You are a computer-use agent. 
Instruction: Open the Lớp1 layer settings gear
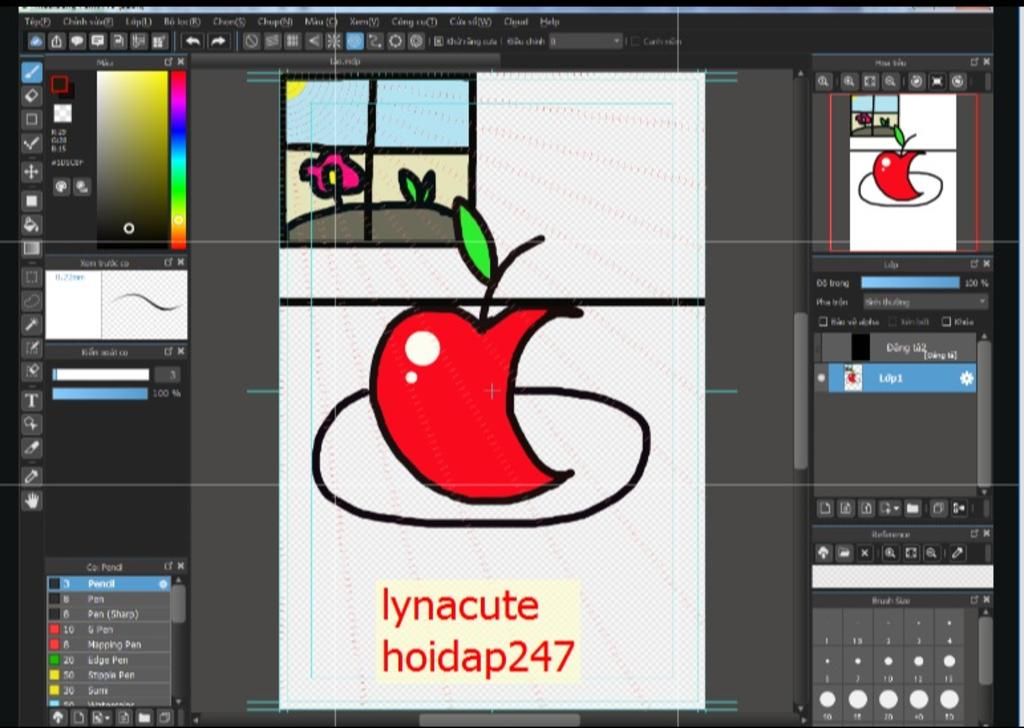(x=966, y=378)
